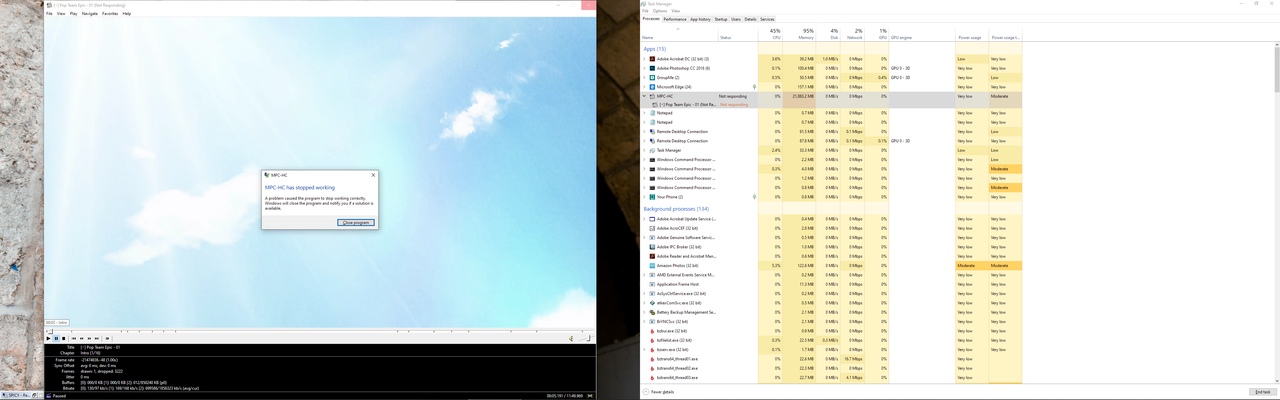
Task: Select the bzfilelist.exe process row
Action: [832, 340]
